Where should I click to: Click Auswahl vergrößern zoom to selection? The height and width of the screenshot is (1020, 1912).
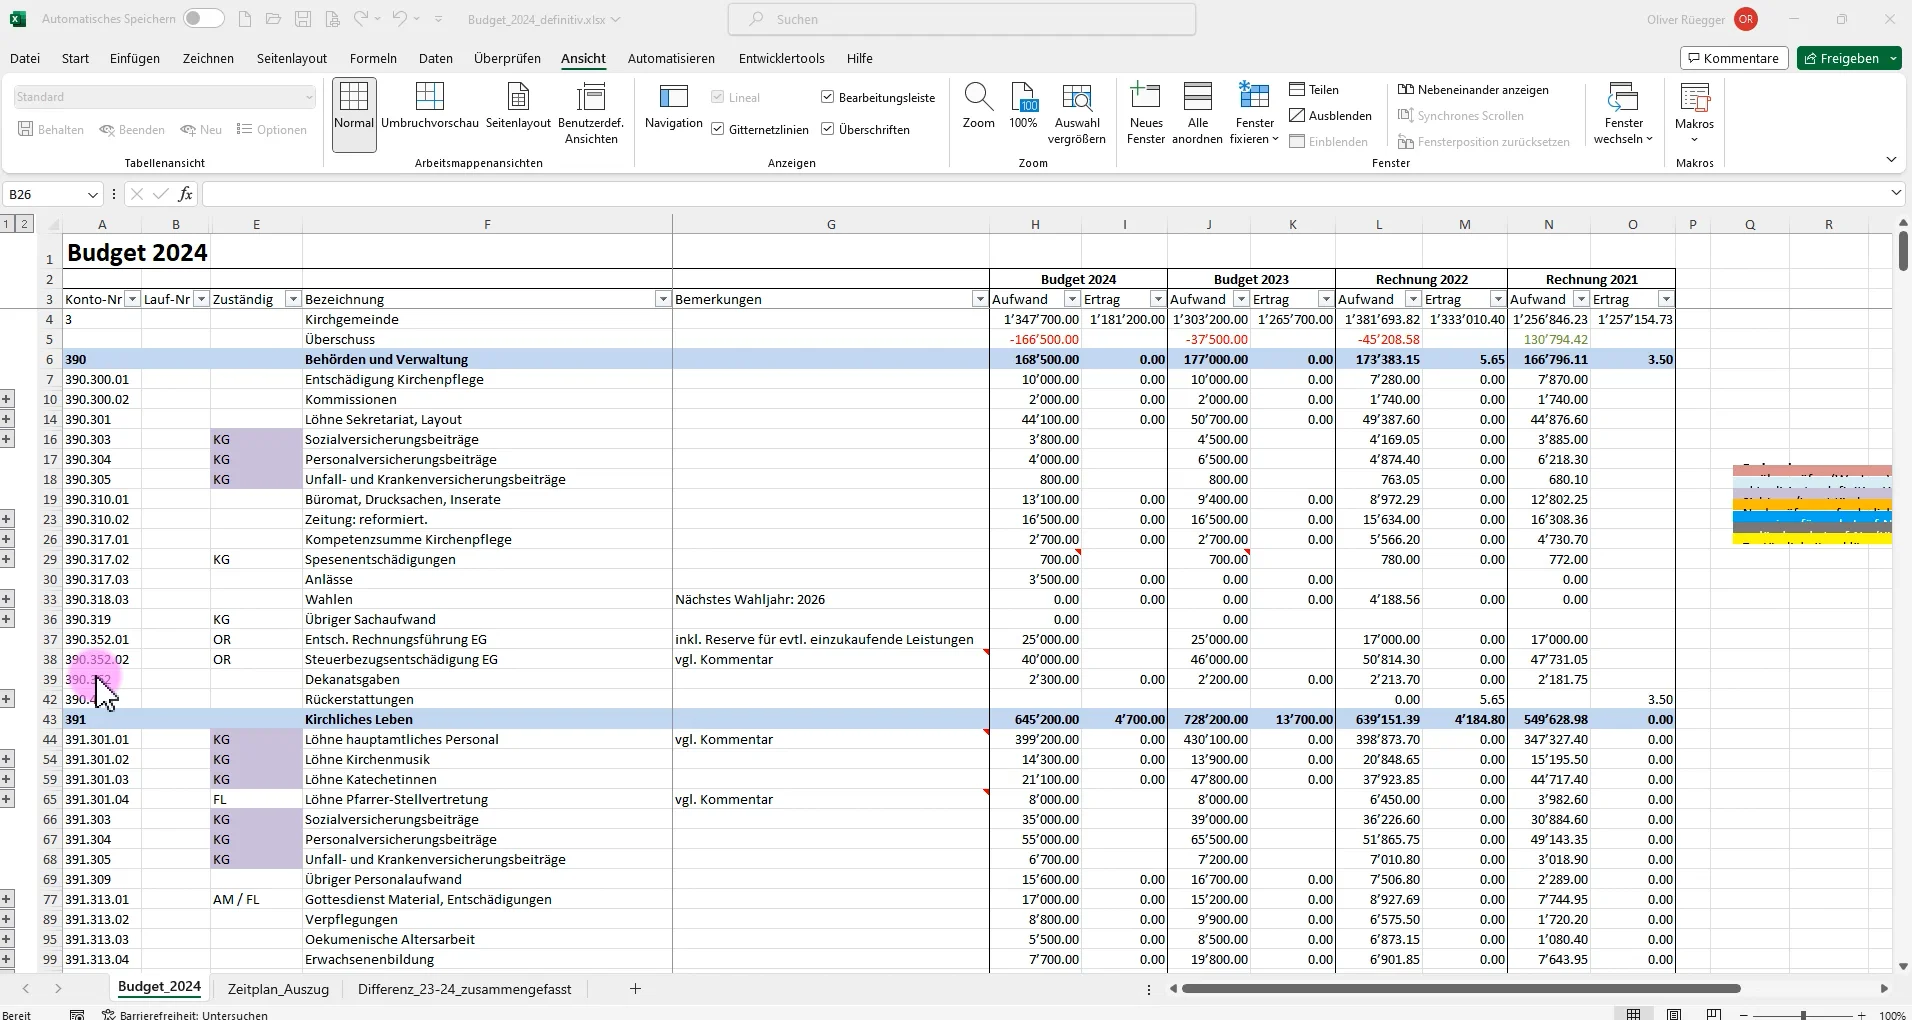[x=1077, y=114]
